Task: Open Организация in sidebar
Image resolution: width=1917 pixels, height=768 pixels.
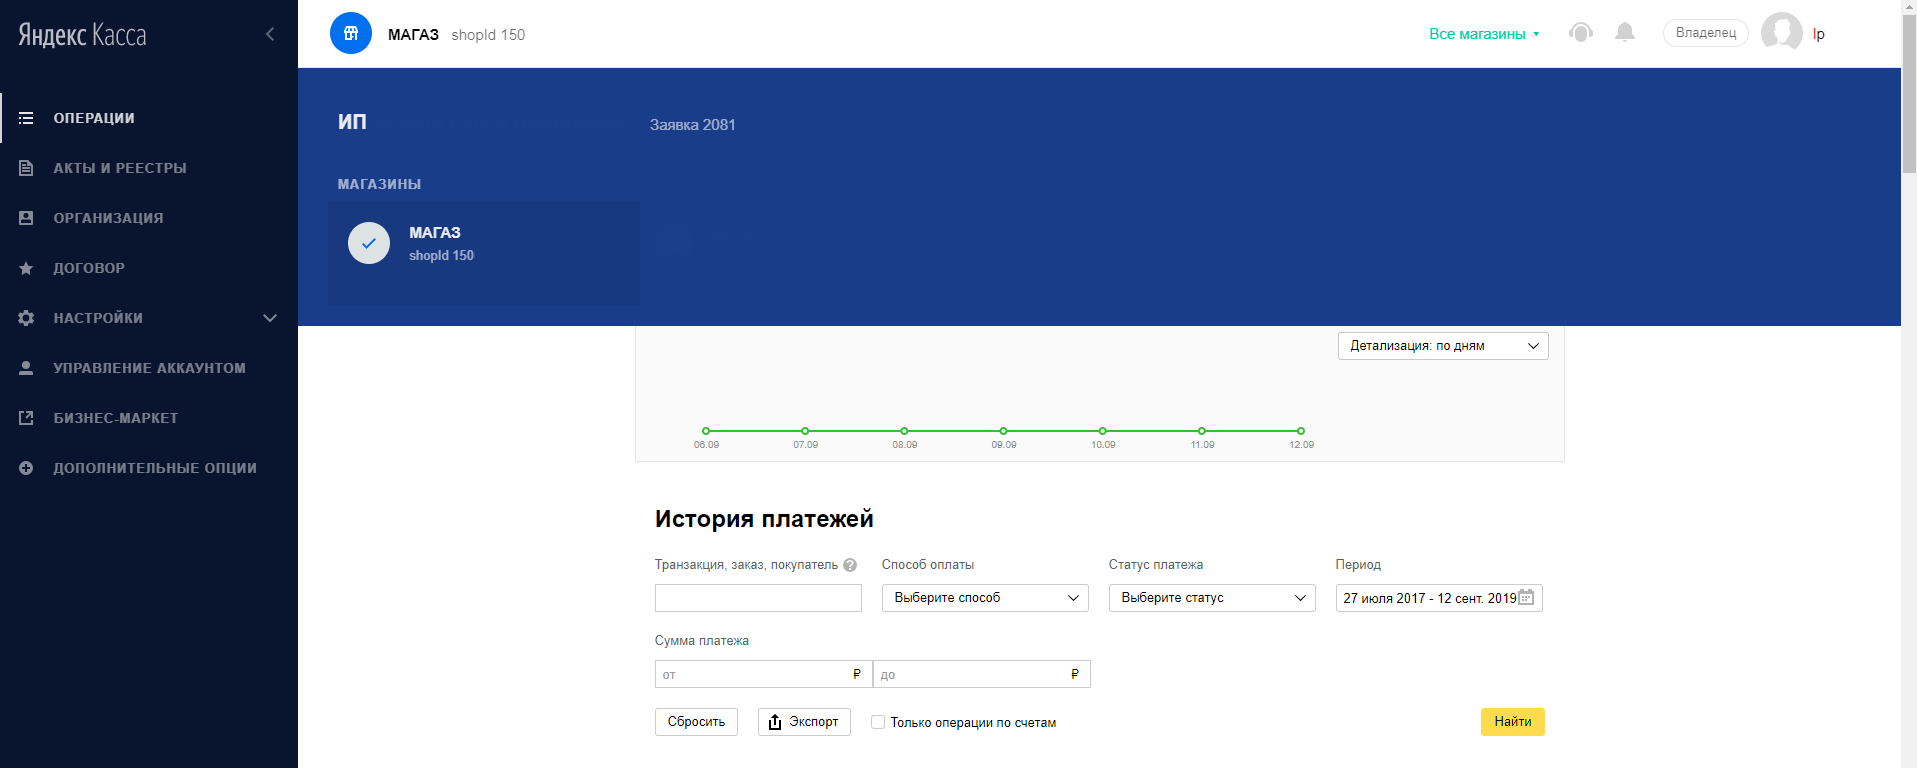Action: 108,218
